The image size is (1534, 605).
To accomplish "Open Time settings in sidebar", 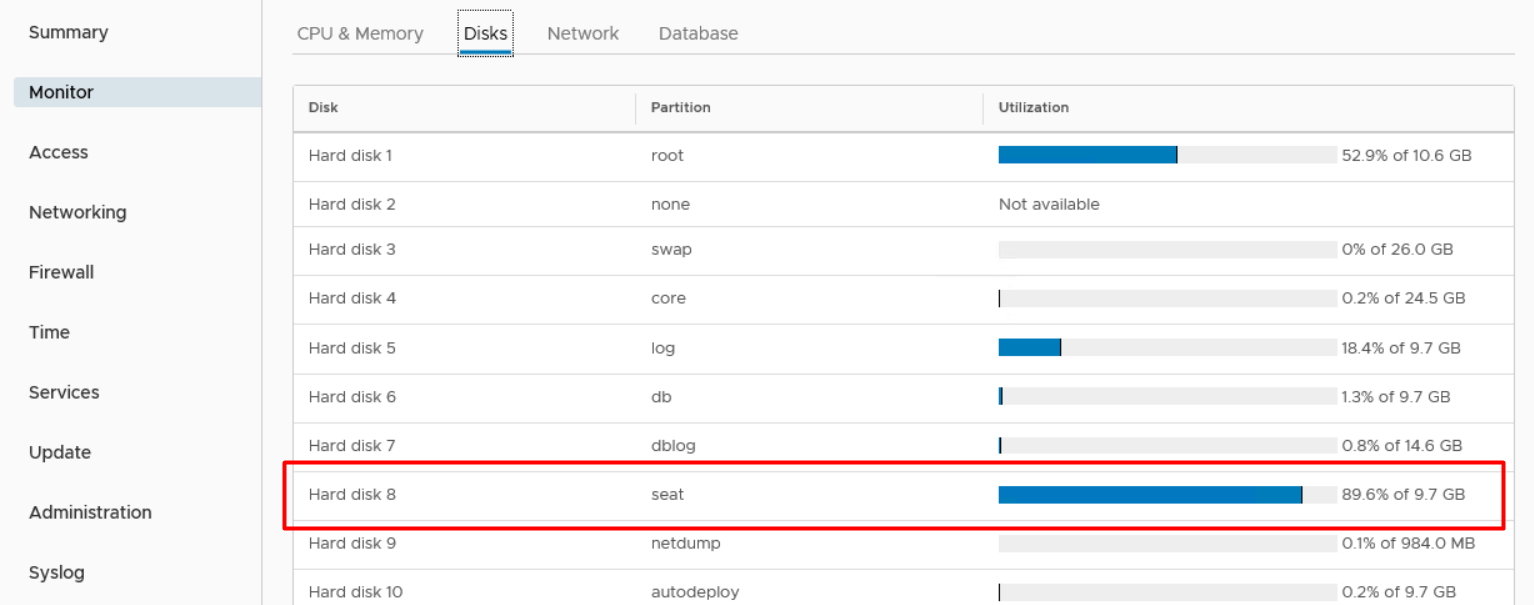I will (x=49, y=332).
